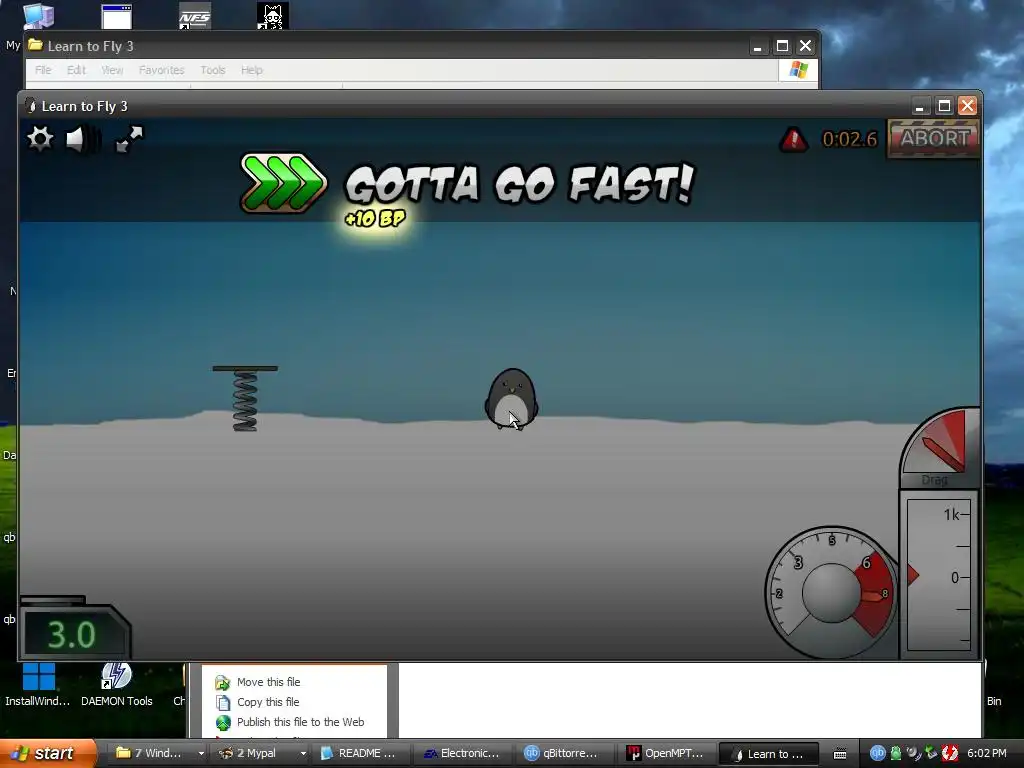Click the red warning triangle icon

[793, 139]
